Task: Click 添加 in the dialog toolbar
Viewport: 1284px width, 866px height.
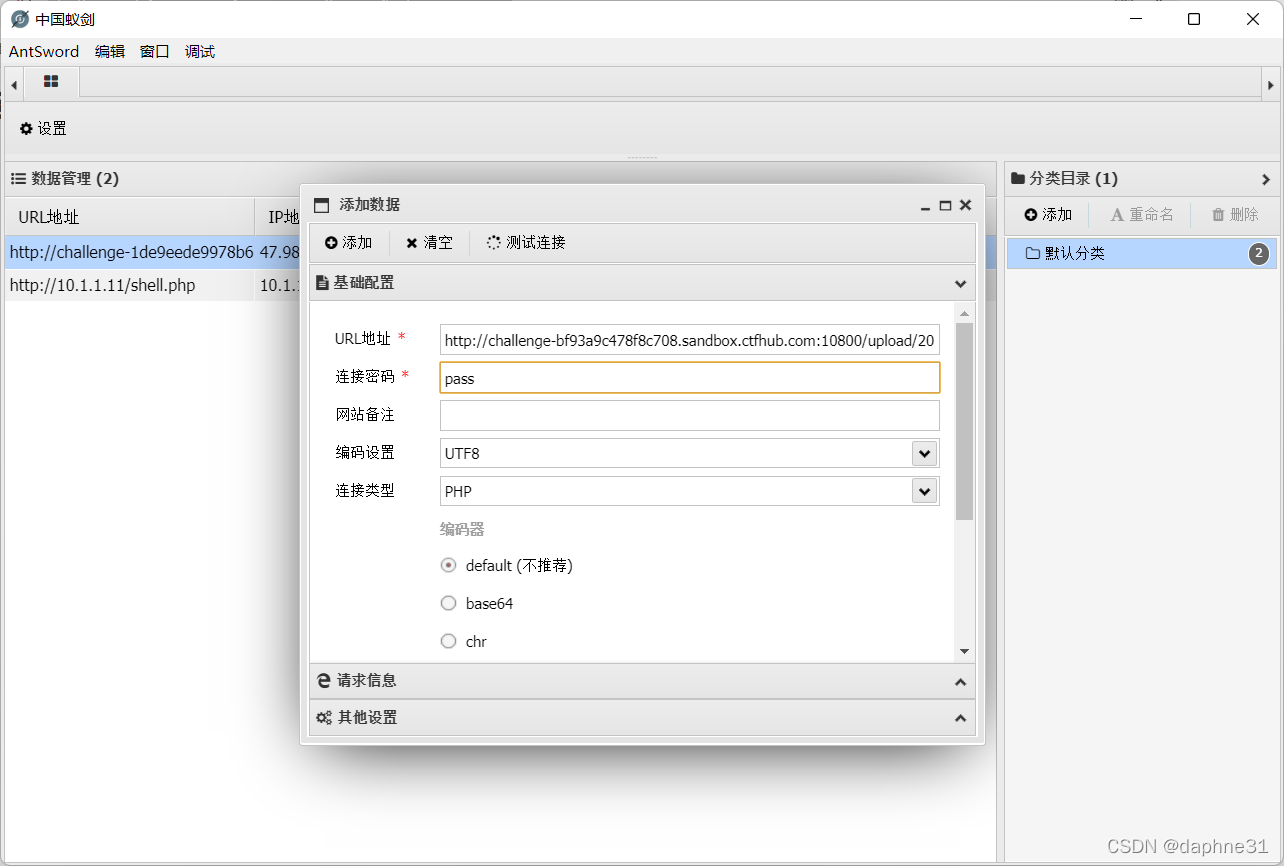Action: 349,243
